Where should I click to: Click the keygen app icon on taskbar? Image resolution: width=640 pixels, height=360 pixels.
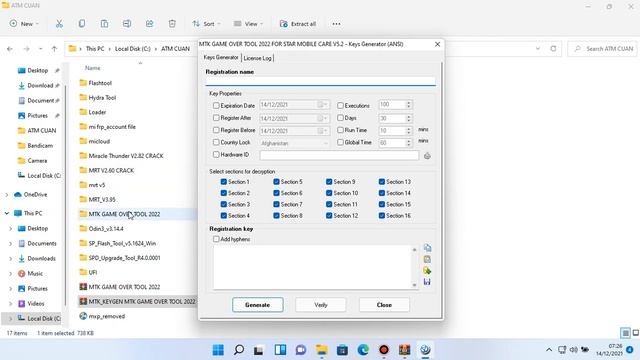coord(425,350)
